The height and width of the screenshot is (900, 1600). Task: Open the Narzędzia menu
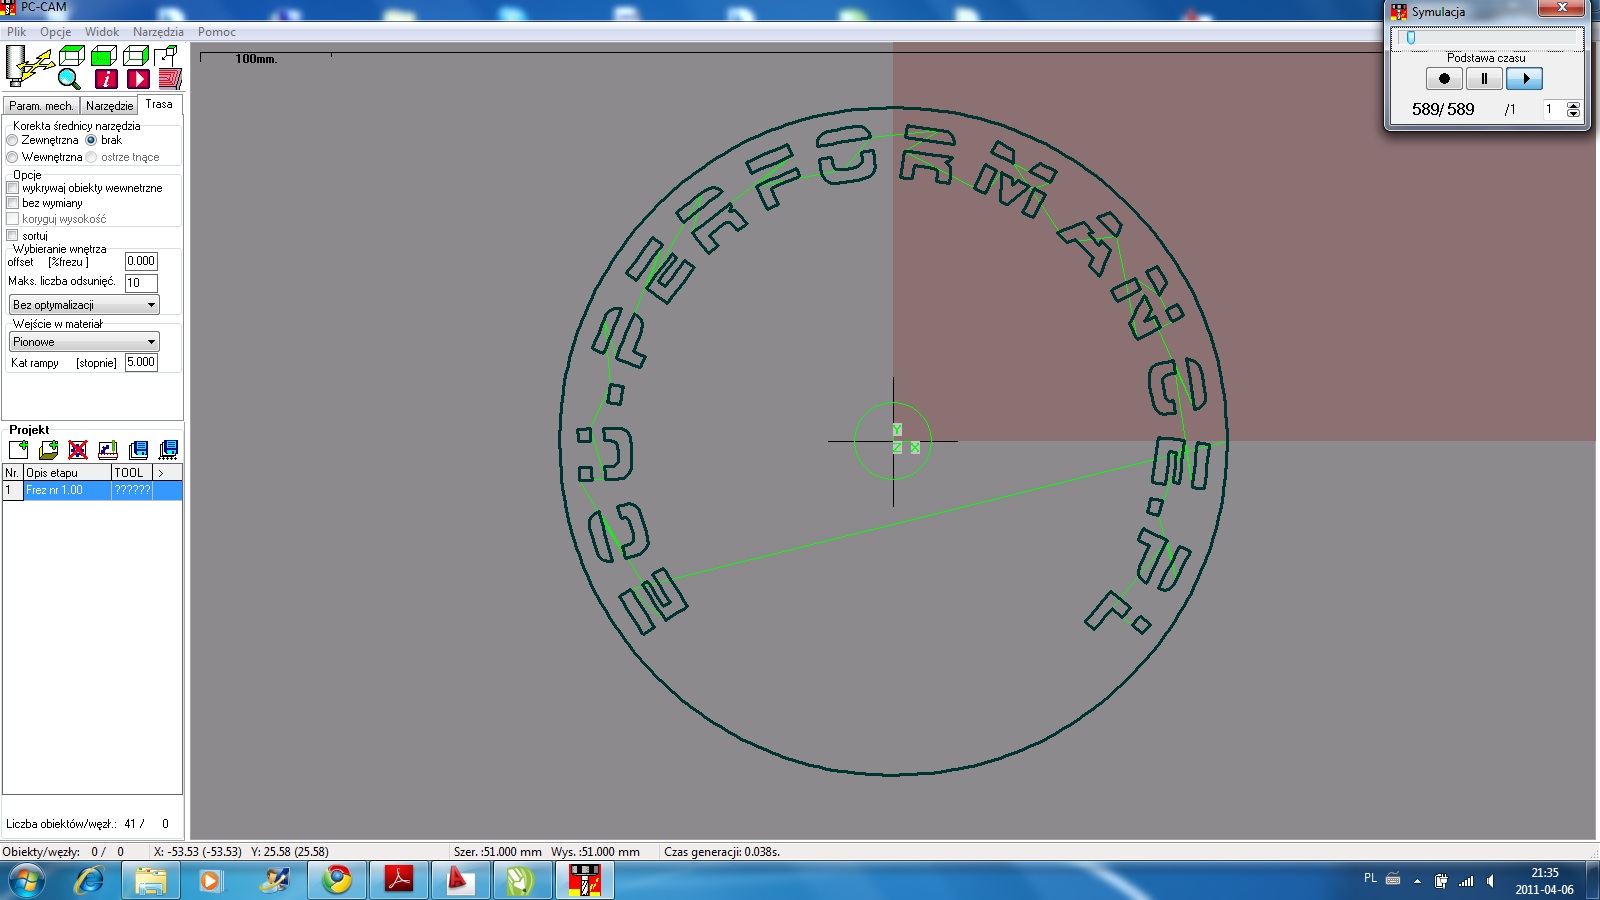pyautogui.click(x=158, y=32)
